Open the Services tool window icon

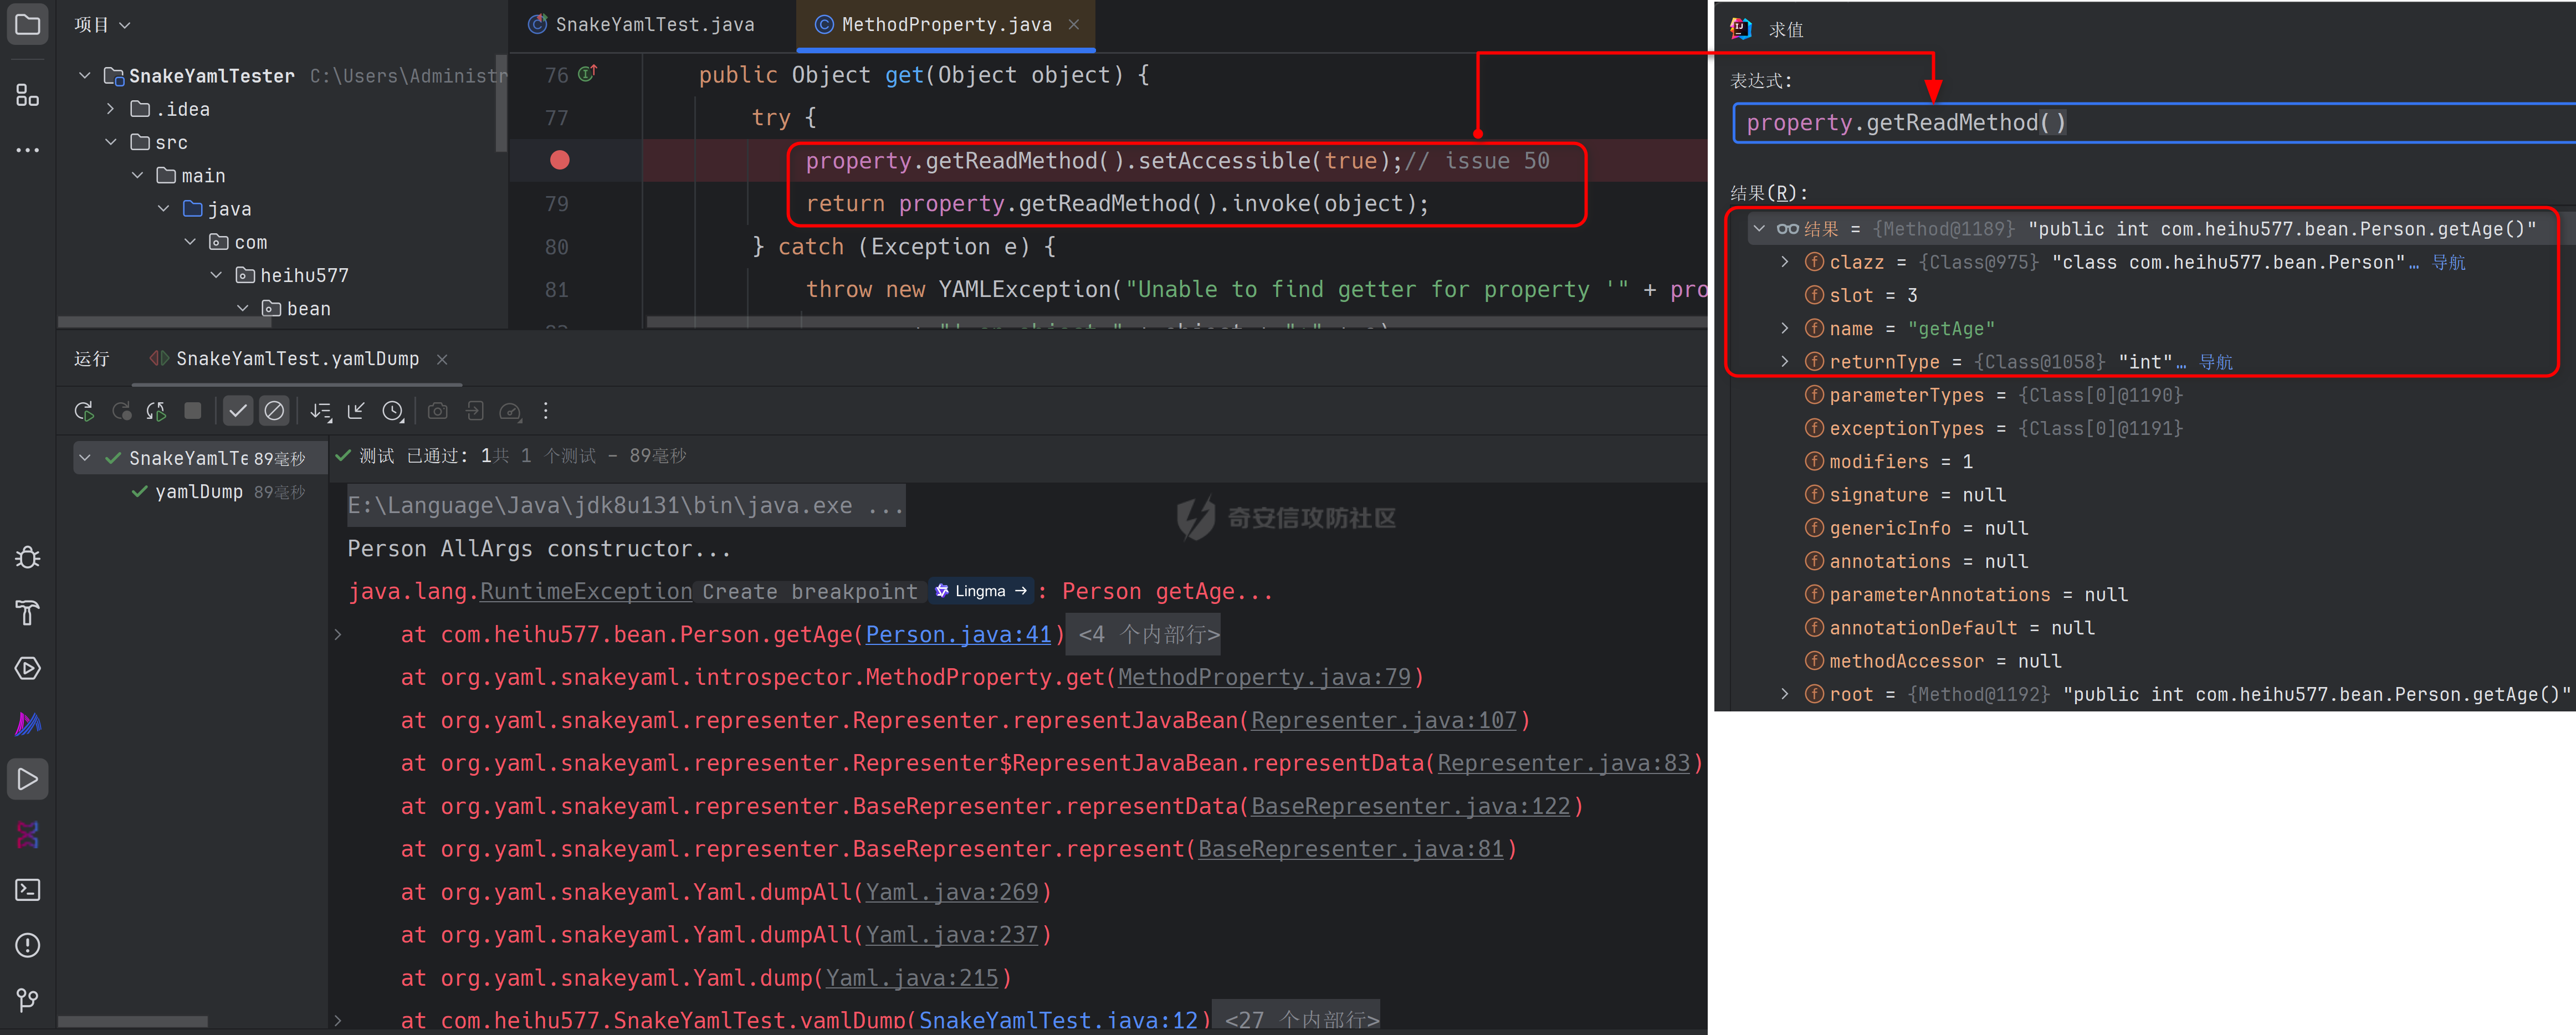28,668
